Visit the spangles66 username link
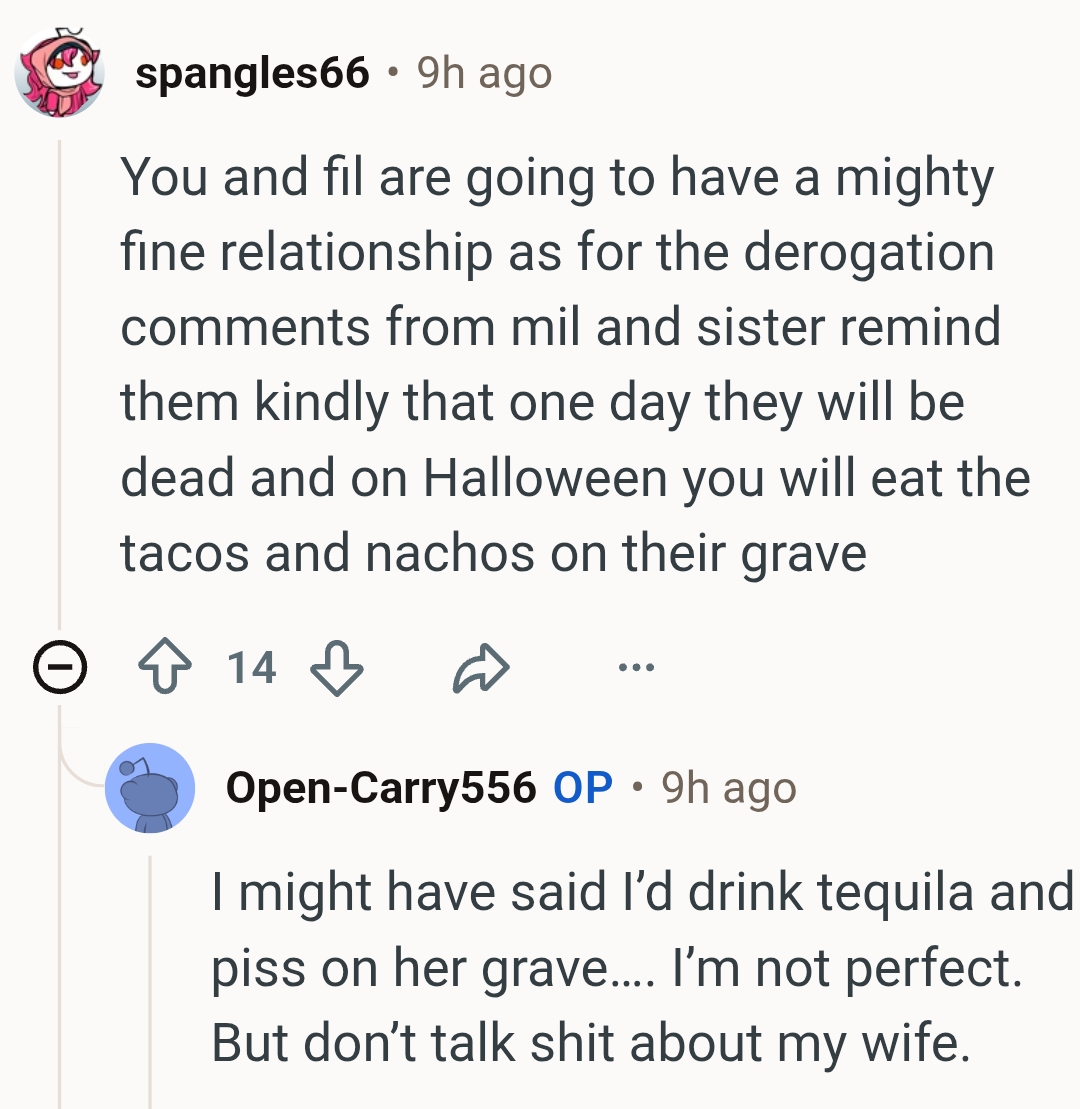Viewport: 1080px width, 1109px height. [252, 73]
